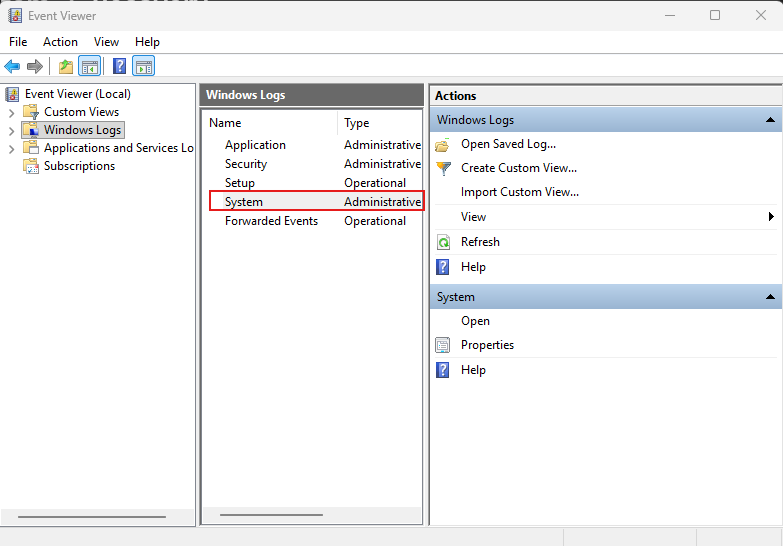Toggle the Show/Hide Console Tree toolbar icon
The width and height of the screenshot is (783, 546).
click(90, 66)
